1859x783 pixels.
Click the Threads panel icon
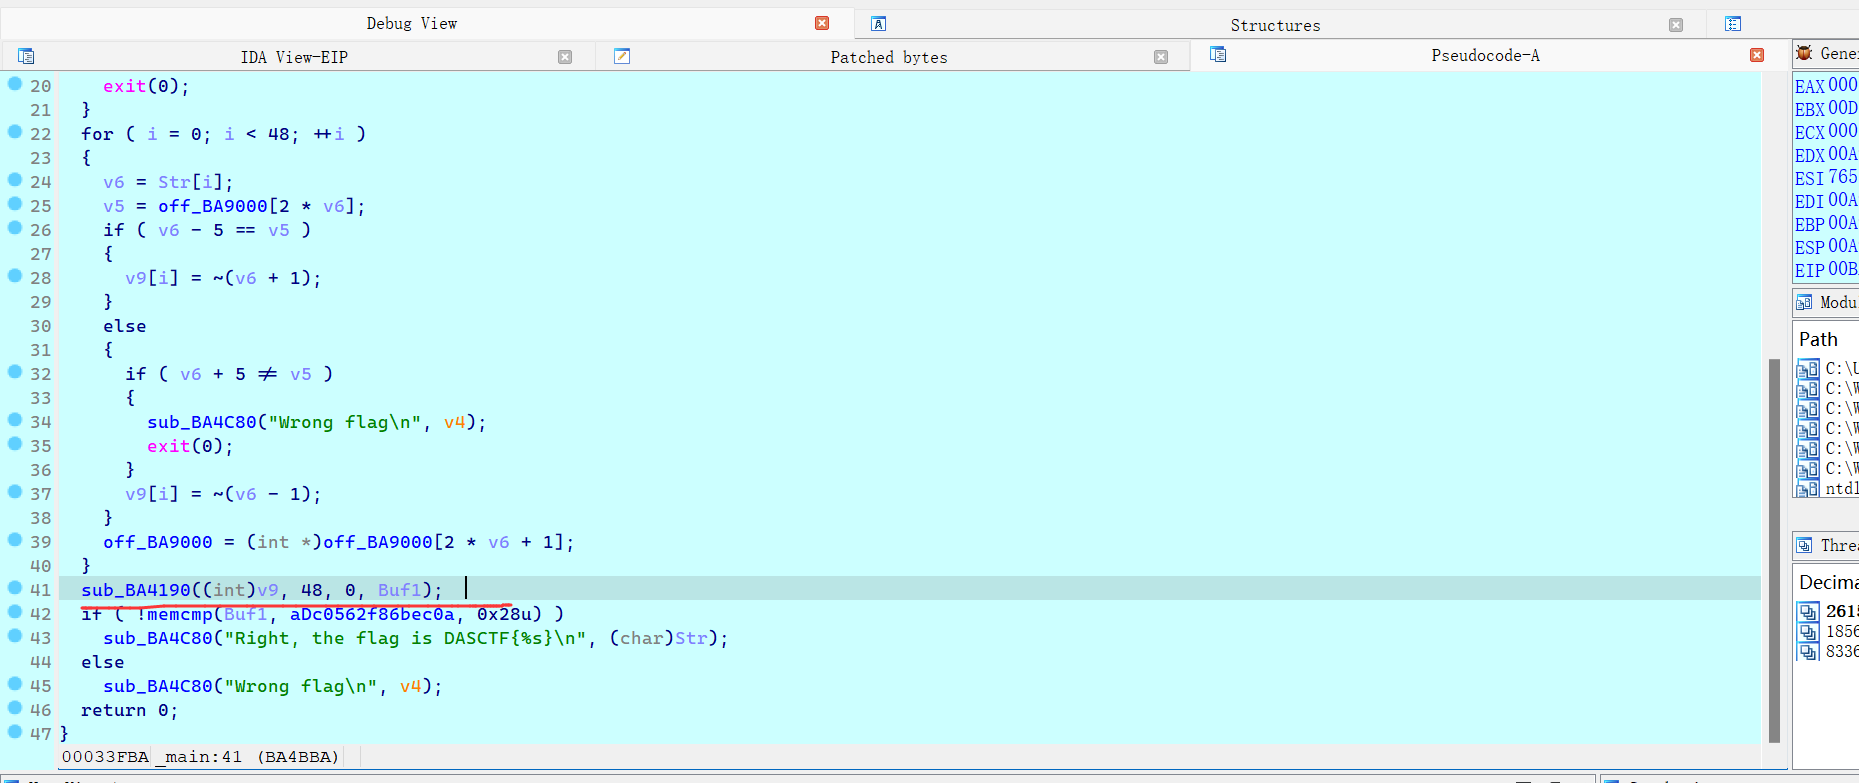(1804, 545)
